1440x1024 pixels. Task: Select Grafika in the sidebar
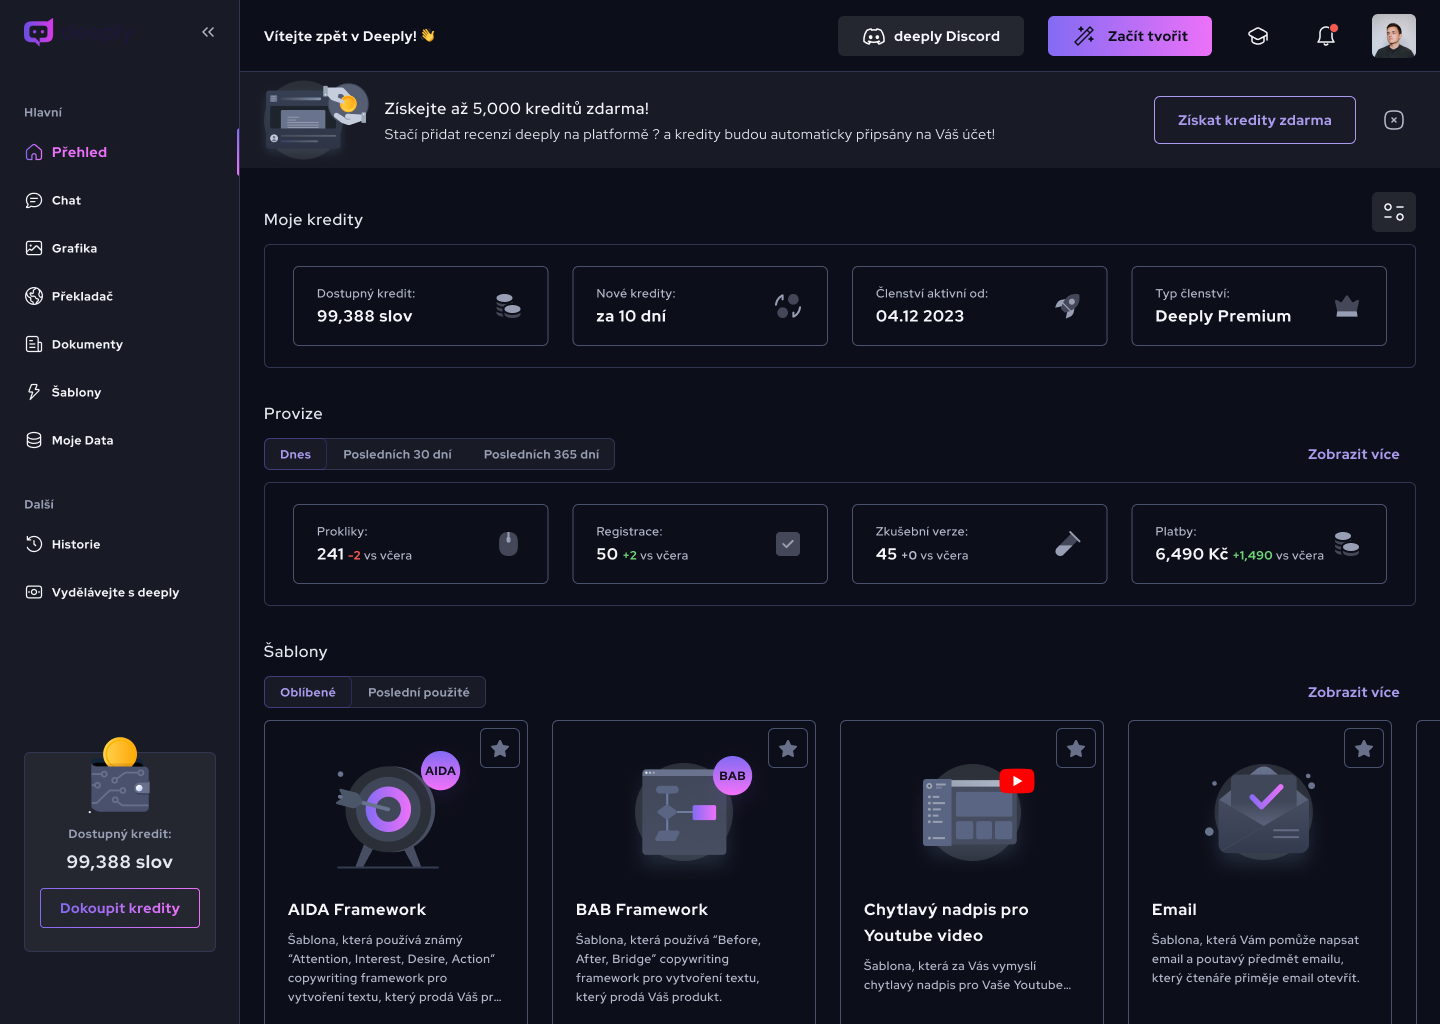pyautogui.click(x=74, y=248)
